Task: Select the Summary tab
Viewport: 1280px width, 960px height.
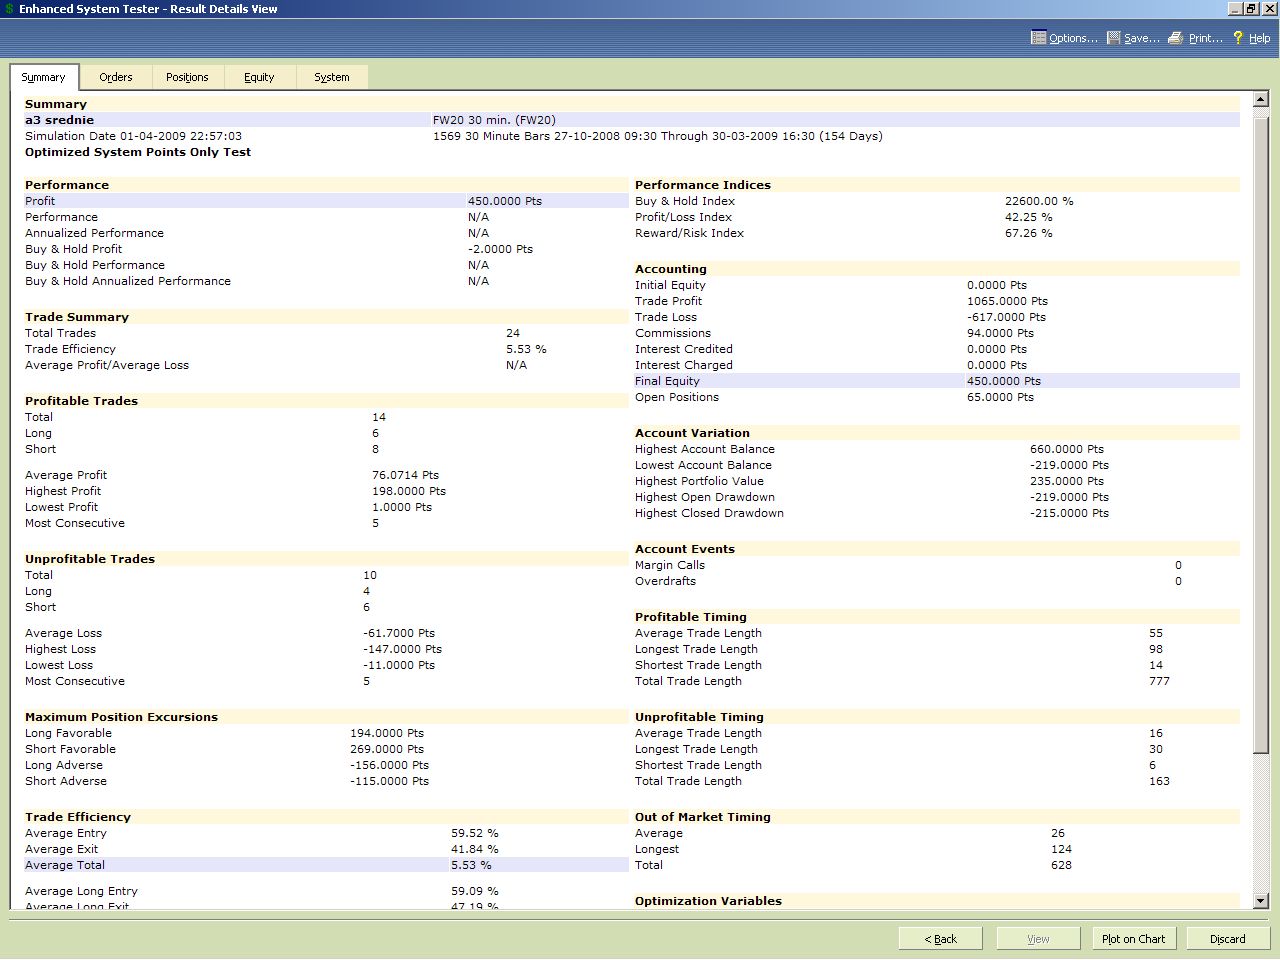Action: (x=43, y=77)
